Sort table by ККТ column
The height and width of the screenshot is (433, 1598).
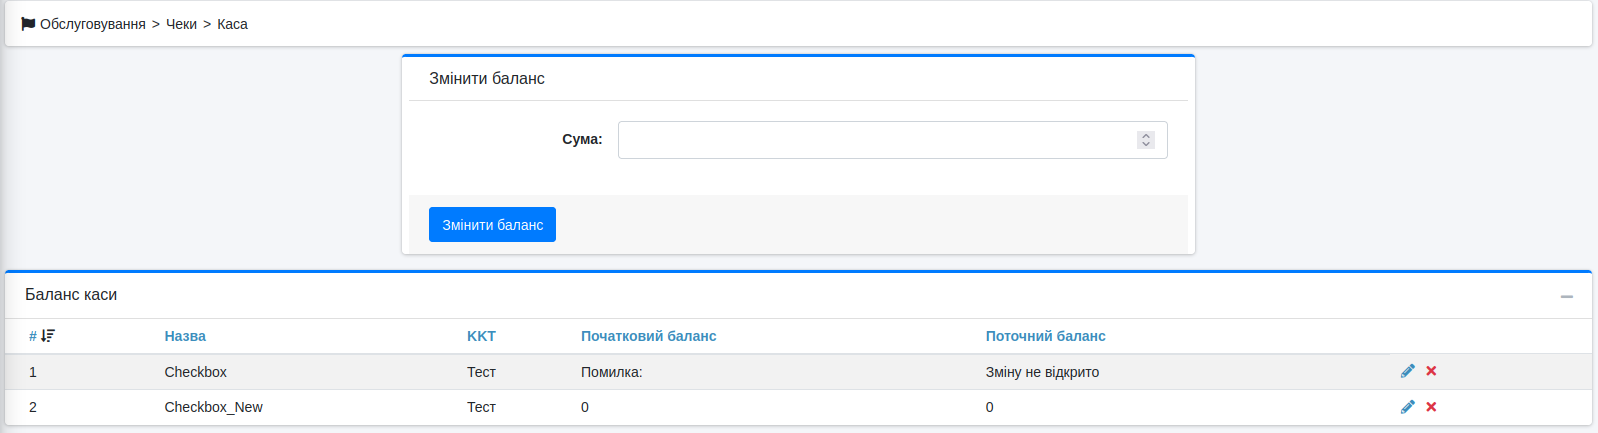tap(481, 336)
